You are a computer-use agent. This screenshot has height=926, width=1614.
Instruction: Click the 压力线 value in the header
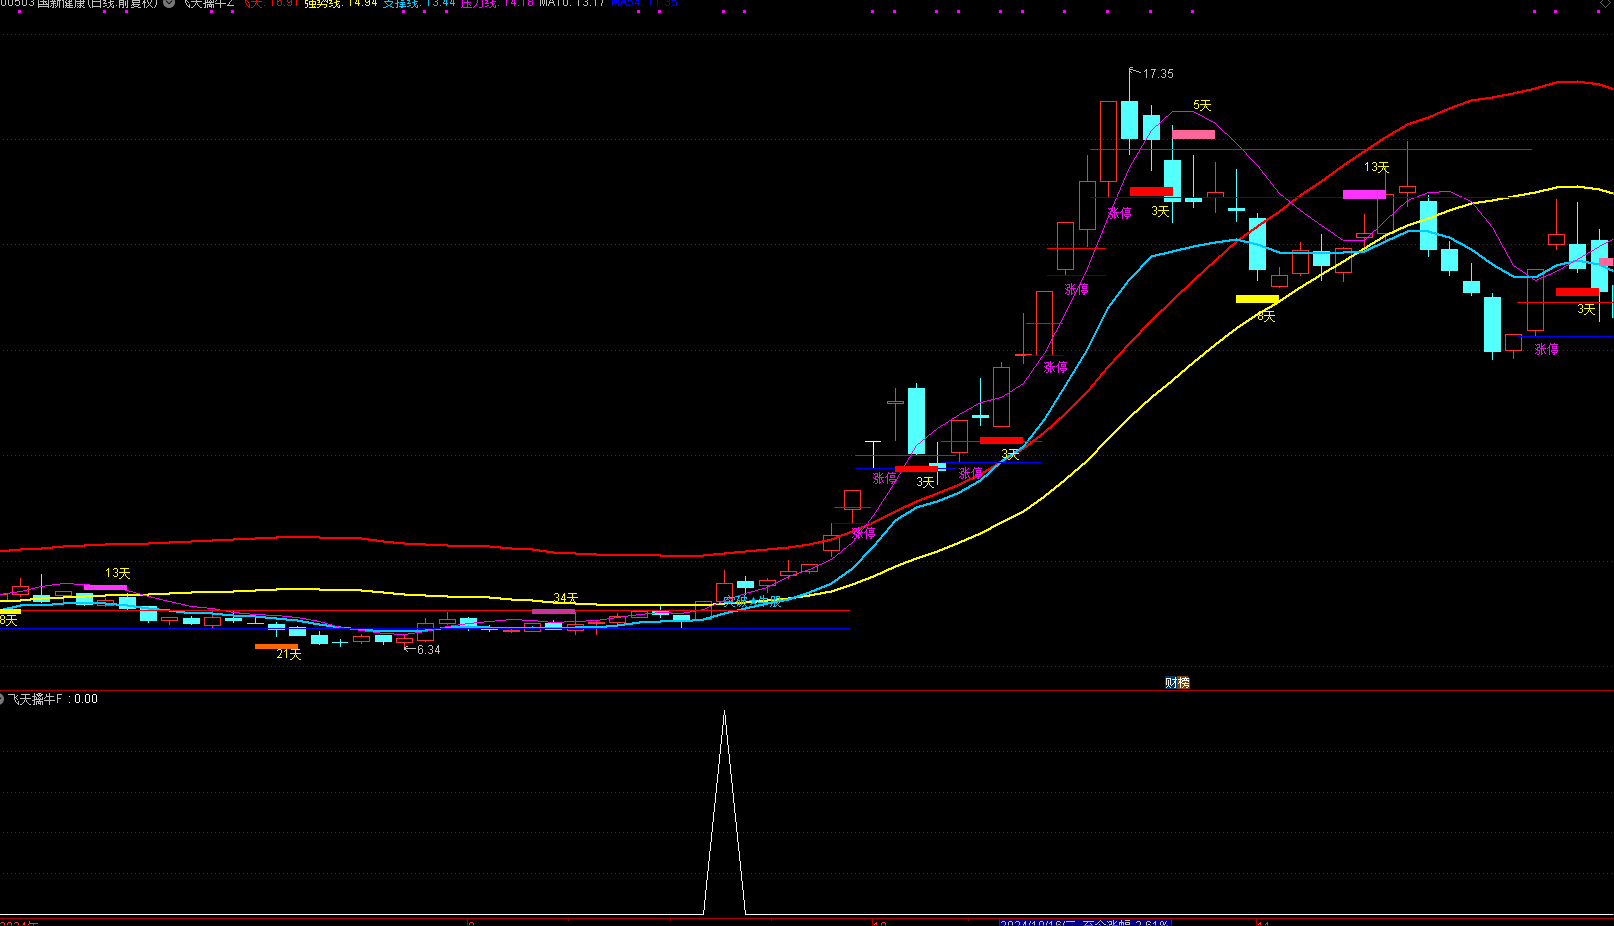click(497, 3)
